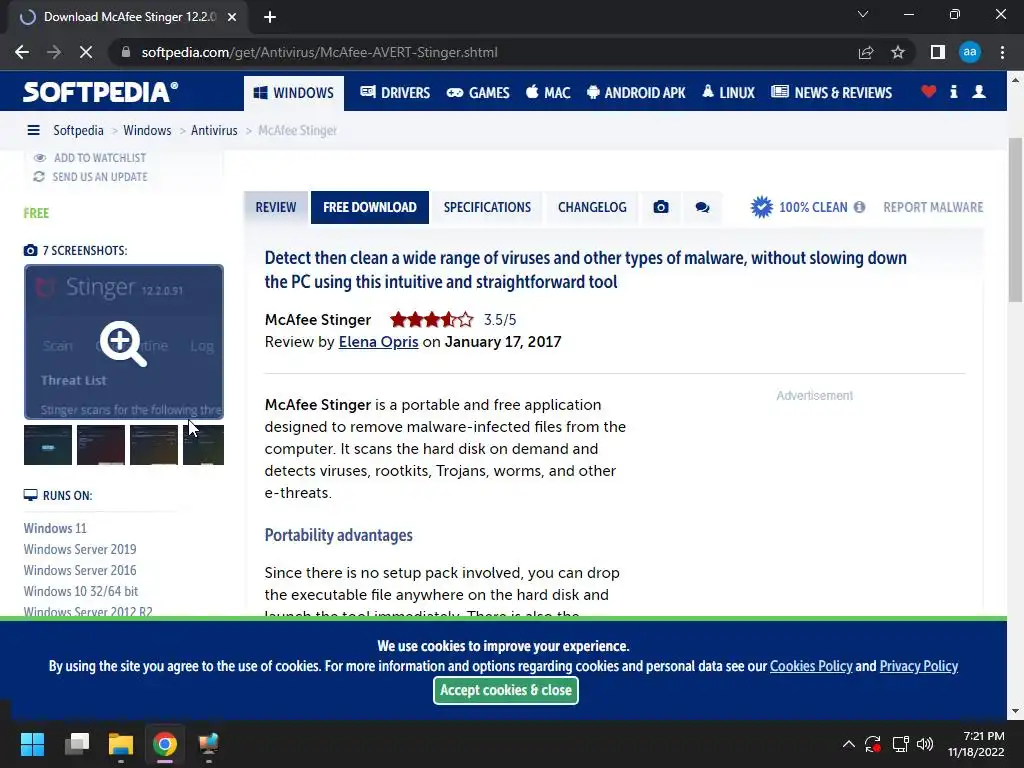Open the Chrome three-dot menu
Viewport: 1024px width, 768px height.
coord(1002,52)
